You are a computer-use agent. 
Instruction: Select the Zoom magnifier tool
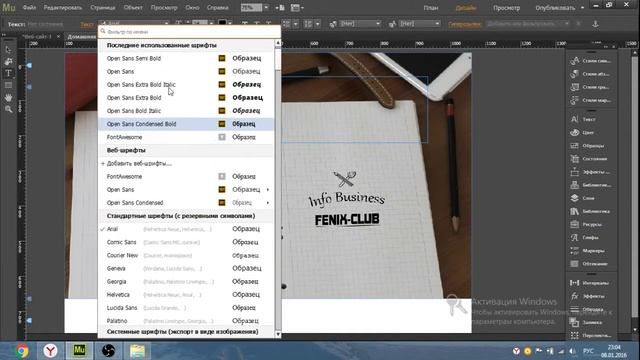[x=8, y=109]
